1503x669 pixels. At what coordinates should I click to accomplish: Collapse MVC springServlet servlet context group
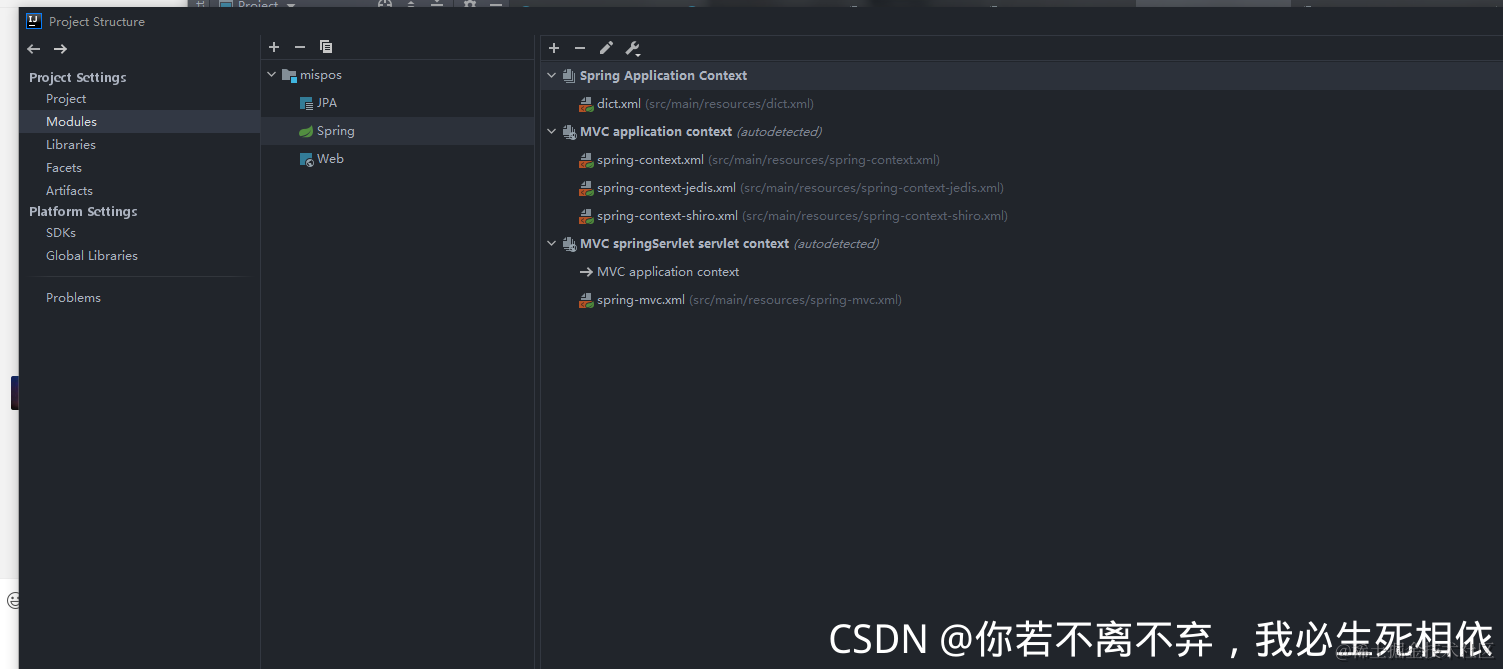[x=551, y=244]
